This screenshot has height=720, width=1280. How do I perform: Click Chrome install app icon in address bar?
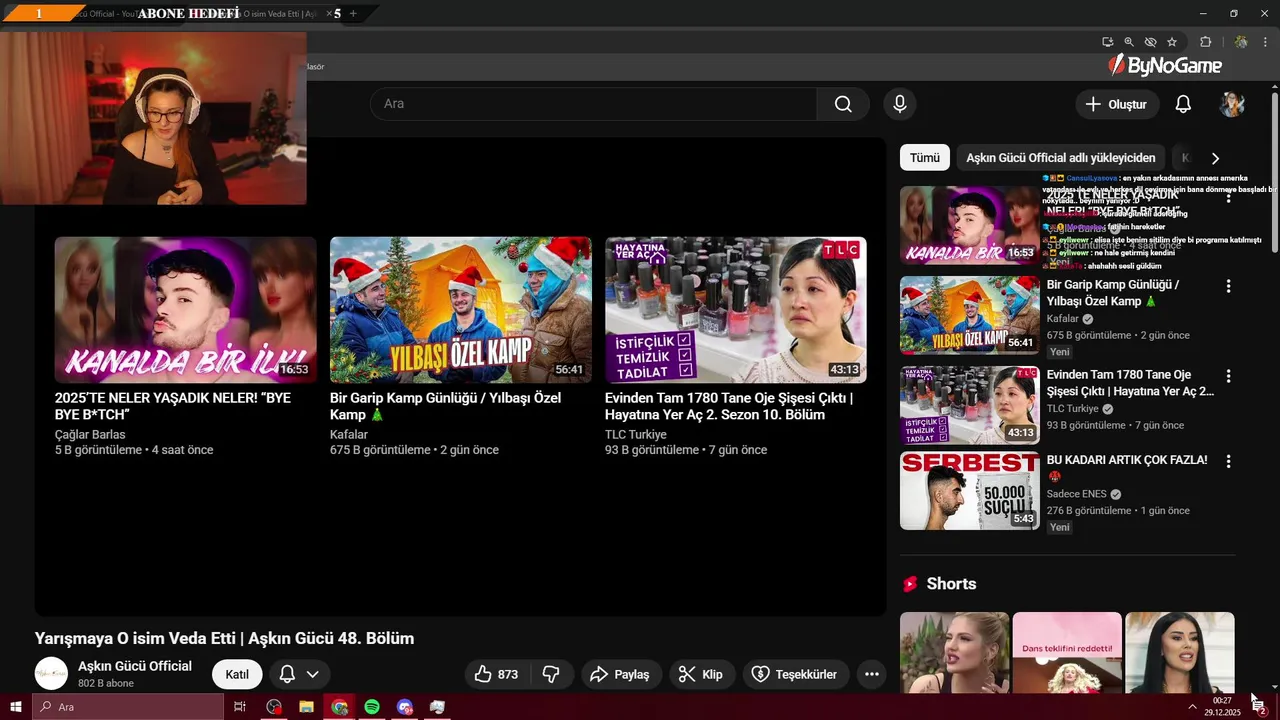click(1107, 42)
